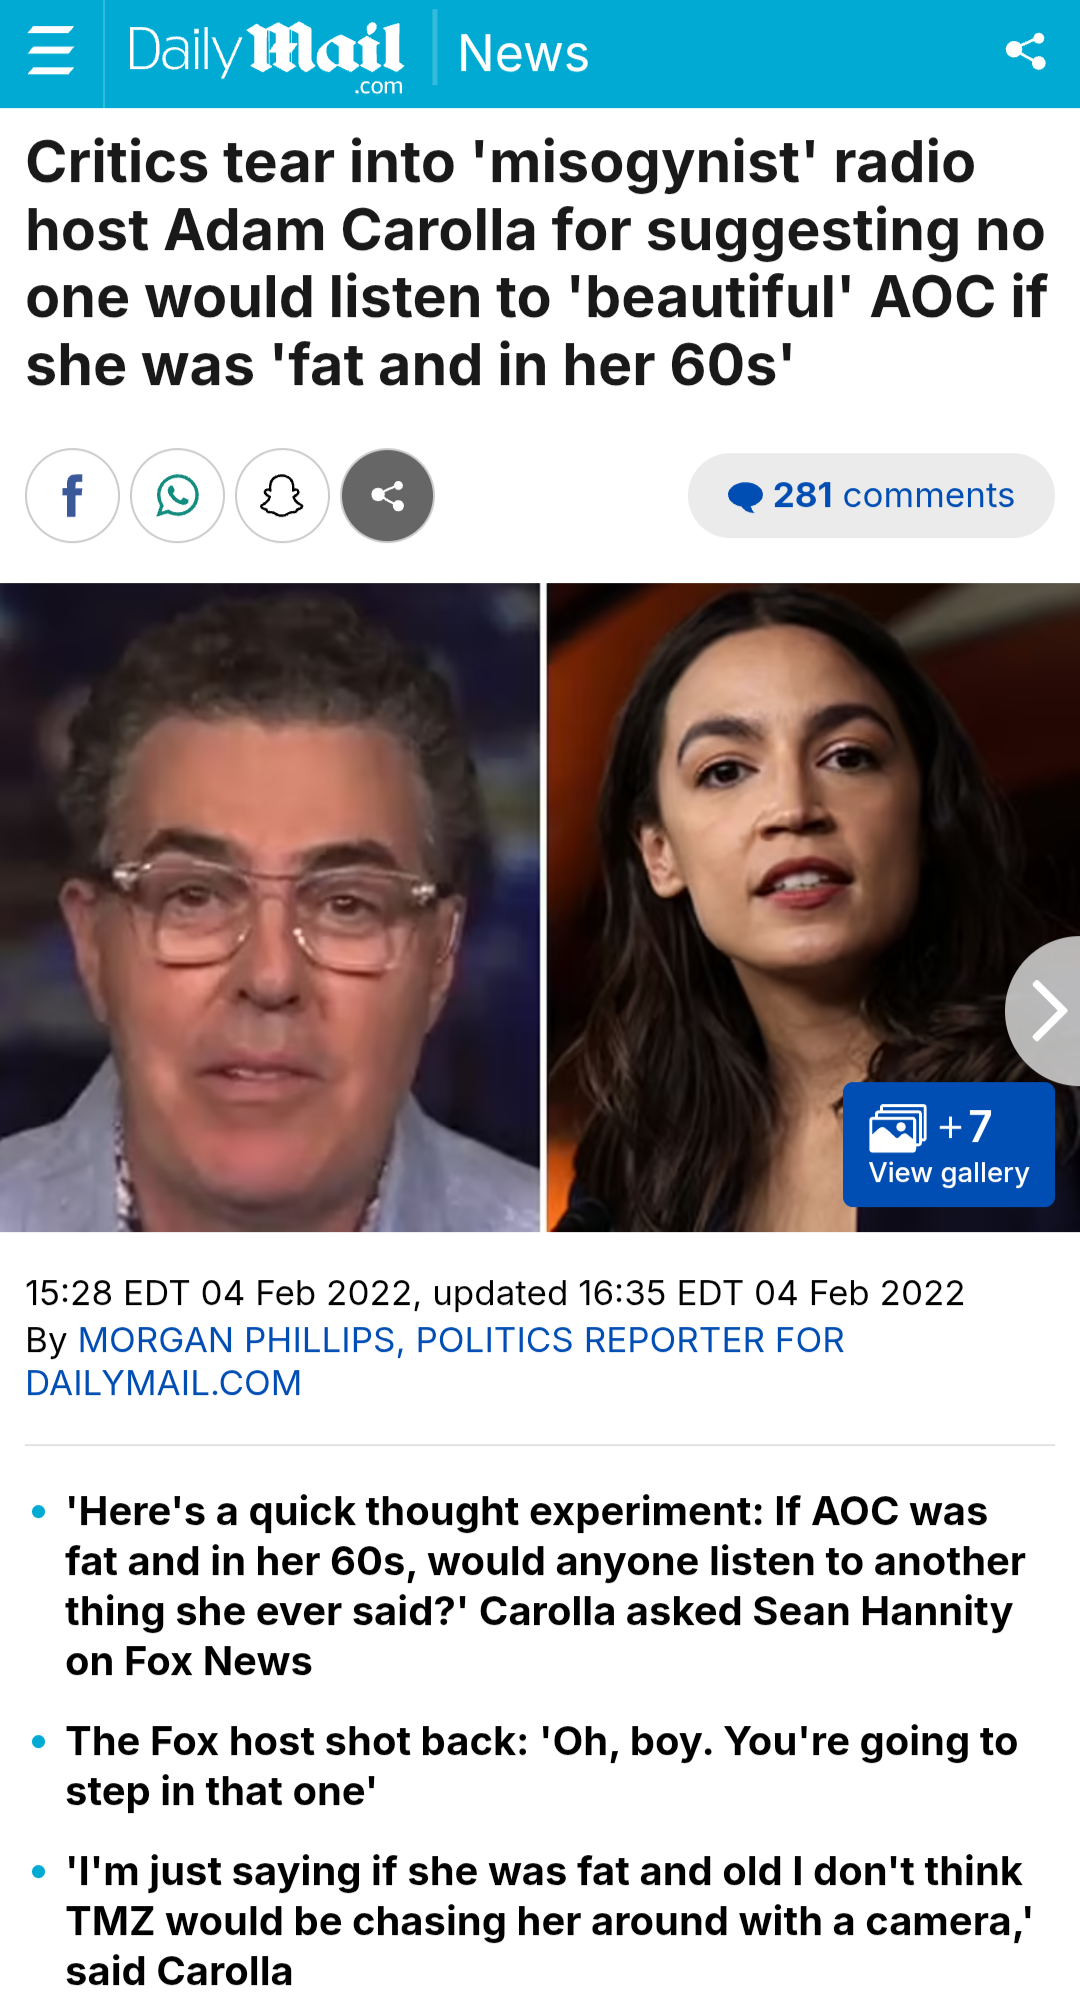Advance to next gallery image arrow
Viewport: 1080px width, 2009px height.
coord(1044,1011)
